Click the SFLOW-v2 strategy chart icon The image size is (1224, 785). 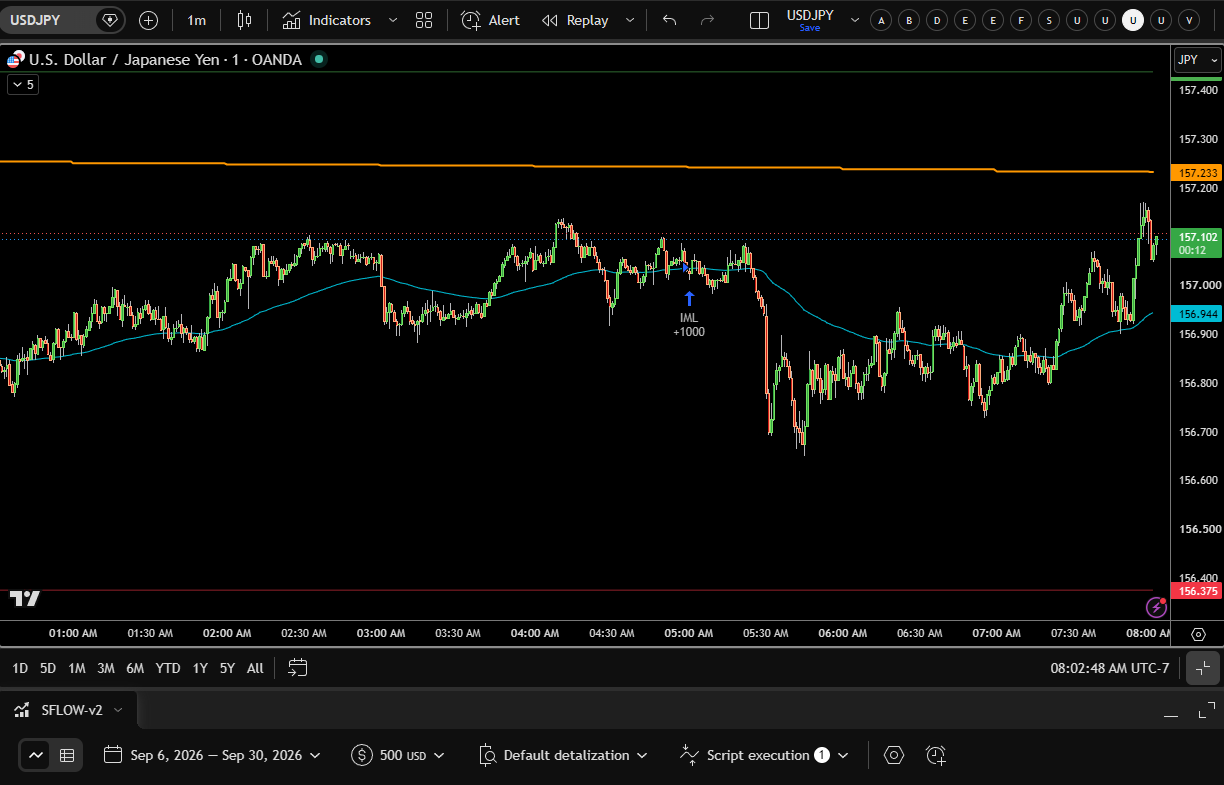(x=22, y=711)
